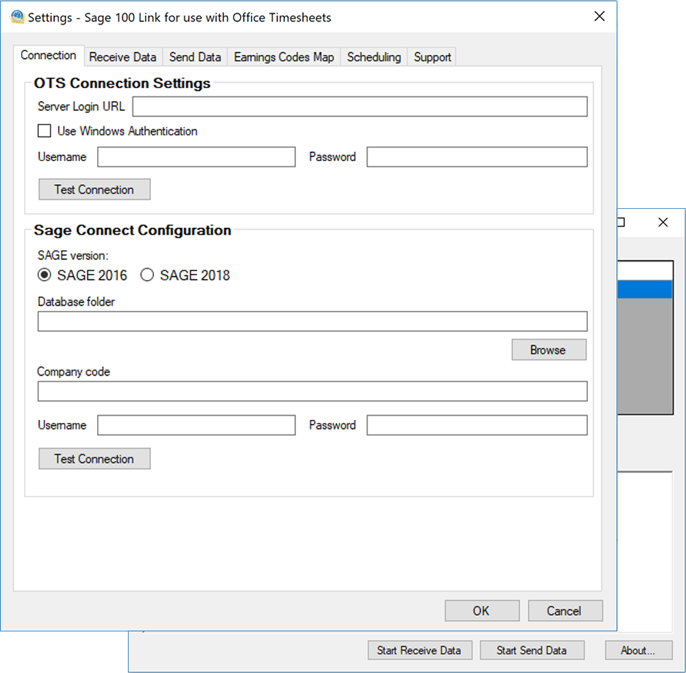The width and height of the screenshot is (686, 673).
Task: Browse for the database folder
Action: (x=548, y=350)
